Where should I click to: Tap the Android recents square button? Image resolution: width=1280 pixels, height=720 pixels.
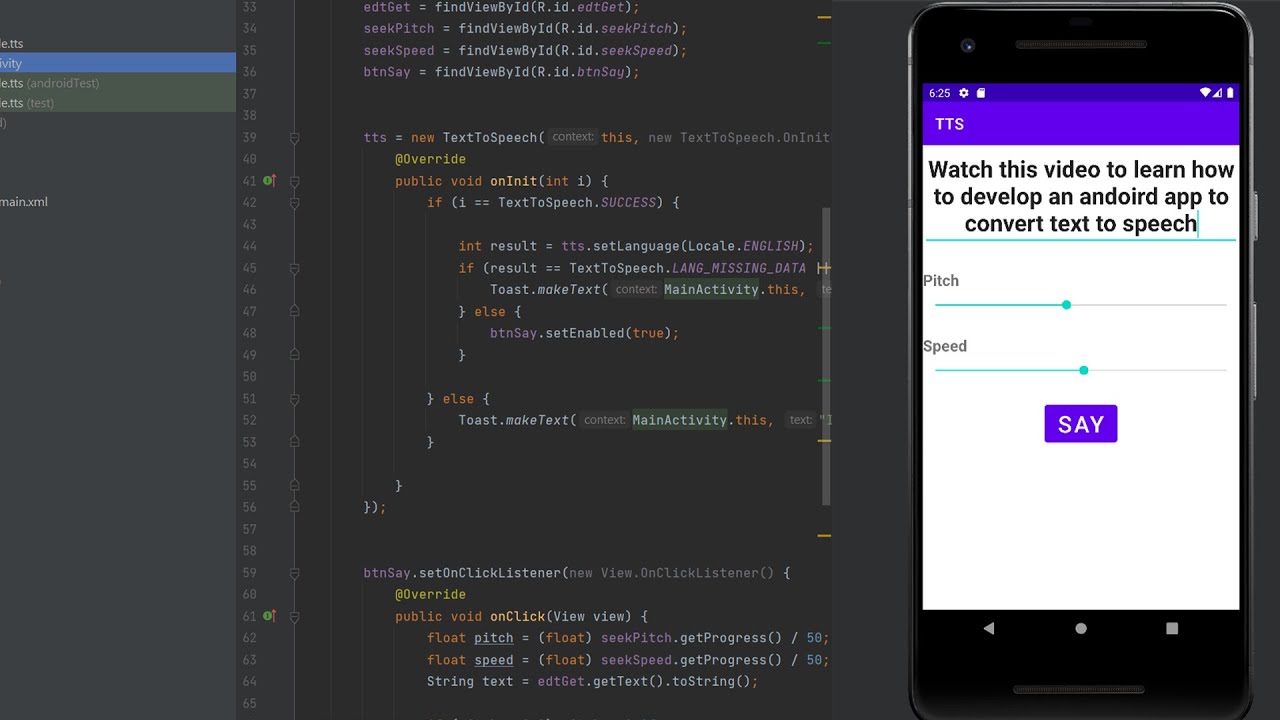pyautogui.click(x=1172, y=628)
